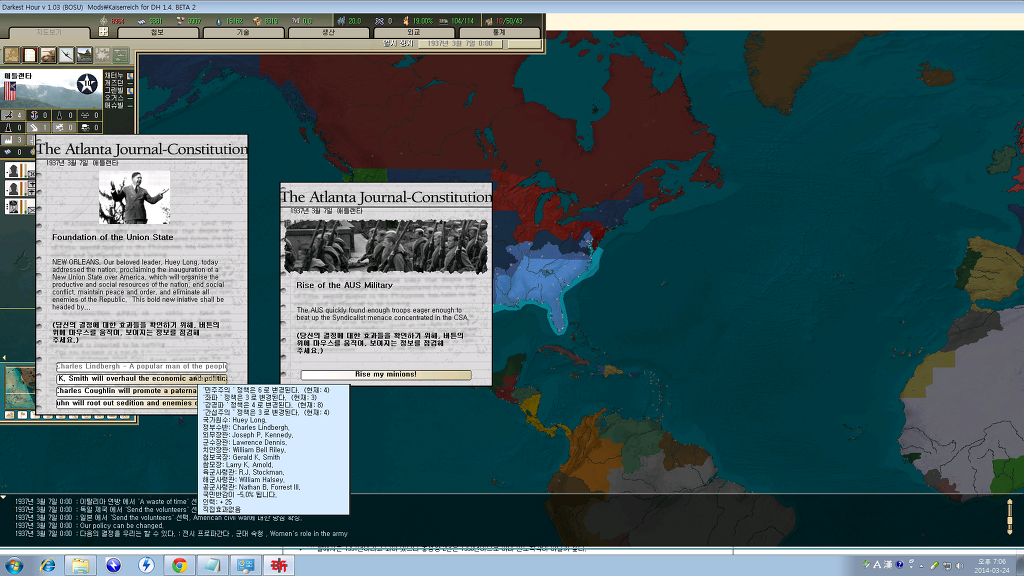
Task: Click the province owner flag icon
Action: [x=10, y=91]
